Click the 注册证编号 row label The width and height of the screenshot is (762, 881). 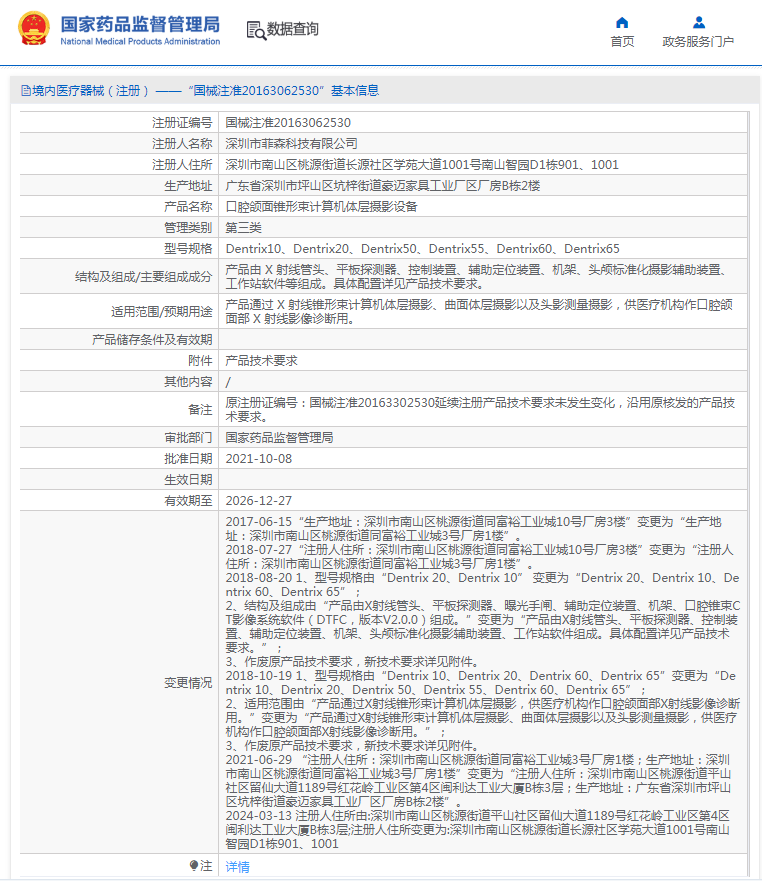[182, 122]
